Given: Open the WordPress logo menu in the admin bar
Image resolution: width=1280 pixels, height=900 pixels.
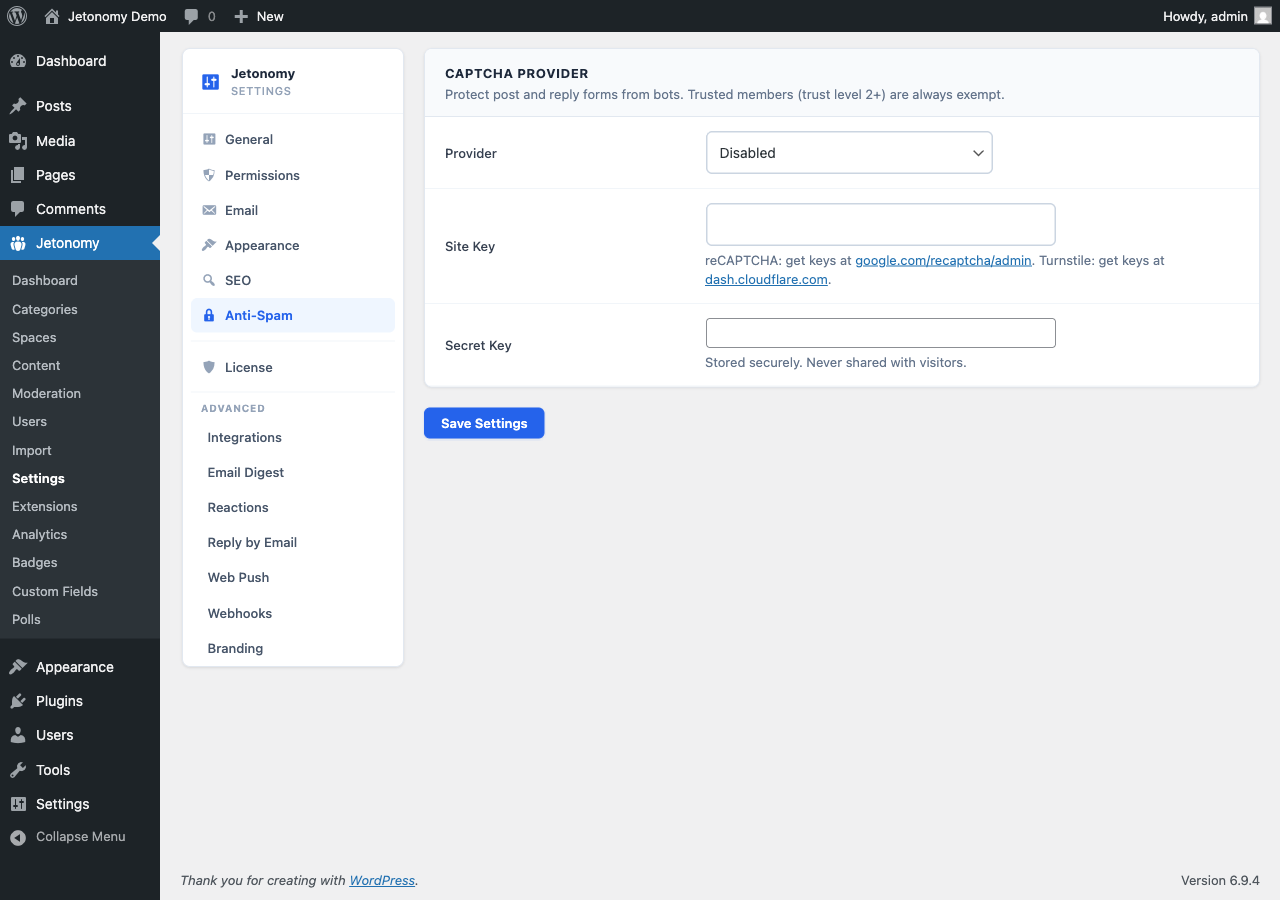Looking at the screenshot, I should tap(16, 15).
